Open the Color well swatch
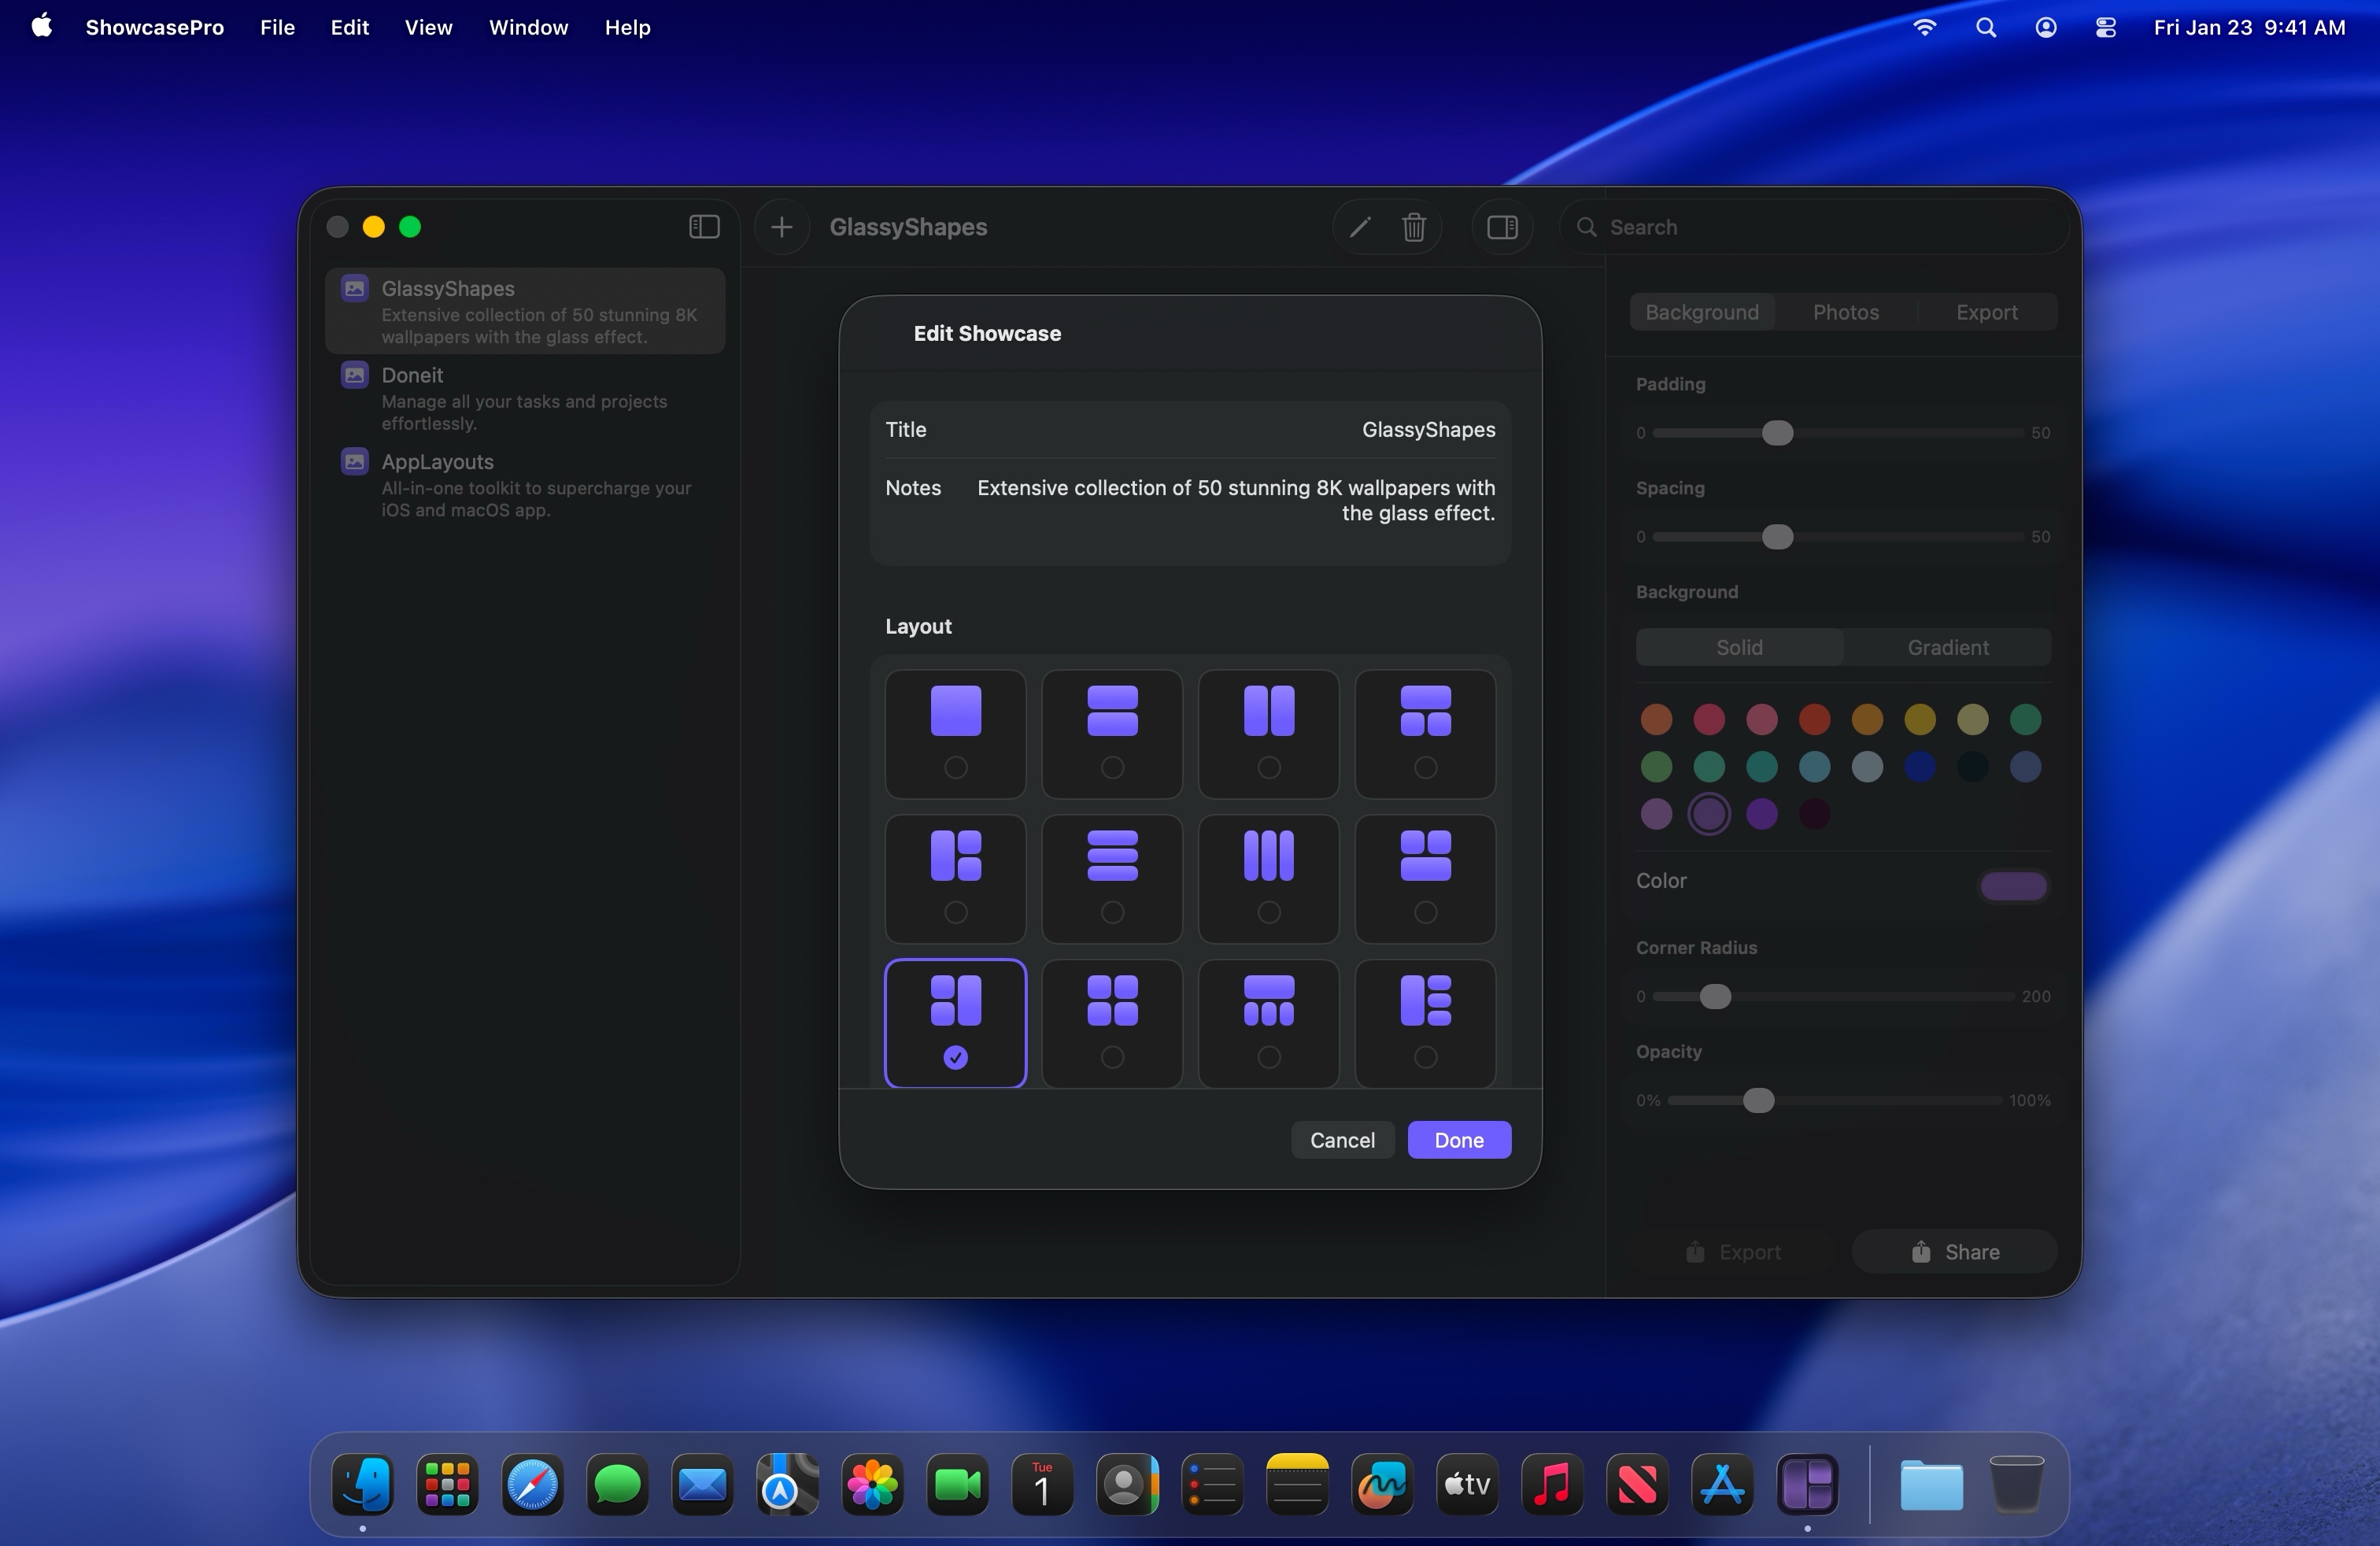Screen dimensions: 2380x1546 [x=2013, y=885]
